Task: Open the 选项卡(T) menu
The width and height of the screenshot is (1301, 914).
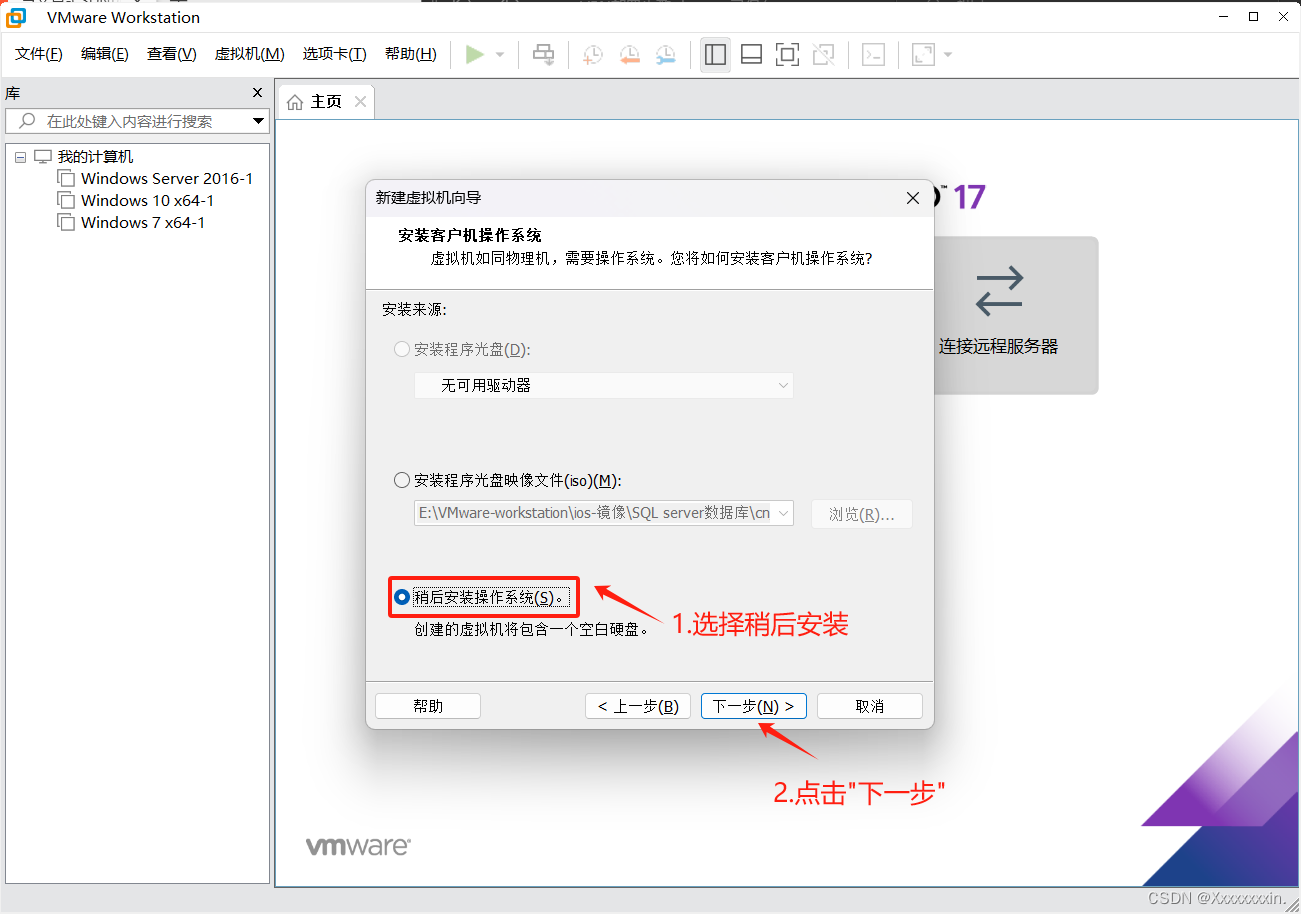Action: click(335, 54)
